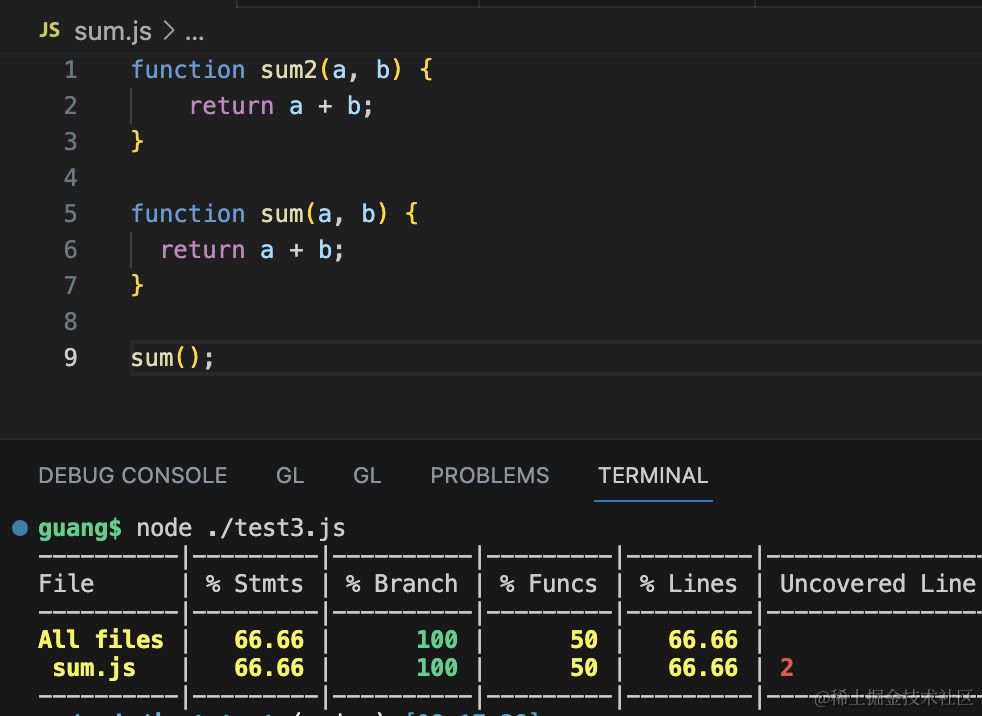The height and width of the screenshot is (716, 982).
Task: Click the node ./test3.js command text
Action: 240,528
